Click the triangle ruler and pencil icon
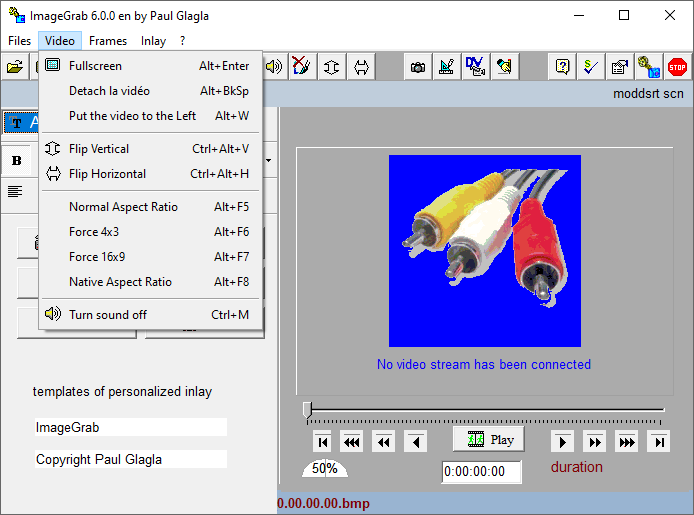 click(447, 67)
